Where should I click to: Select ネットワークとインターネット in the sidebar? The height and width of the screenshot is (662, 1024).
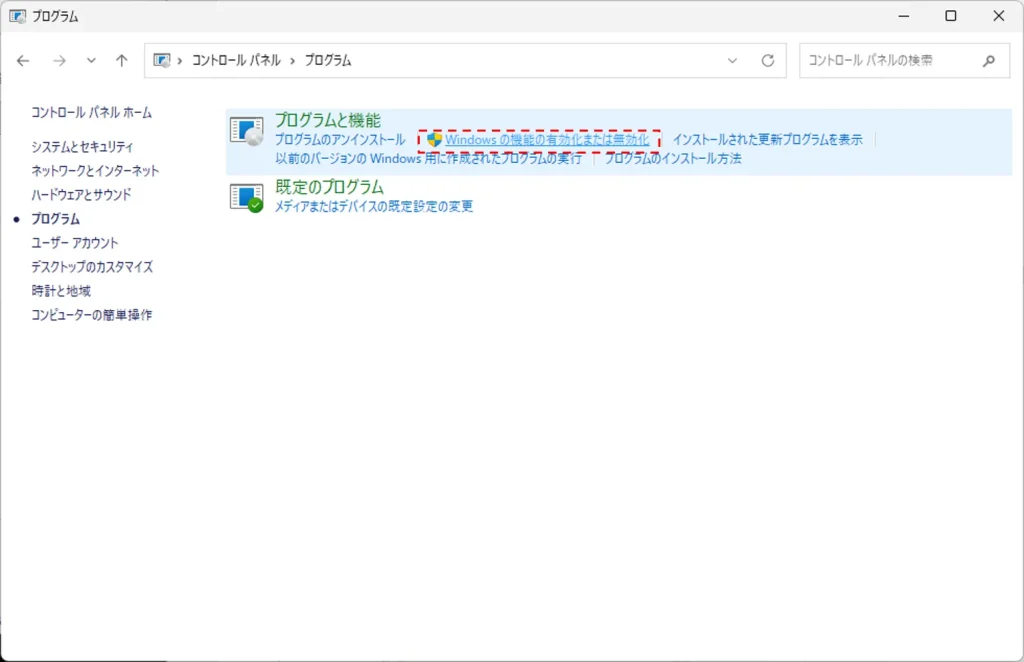pos(95,171)
